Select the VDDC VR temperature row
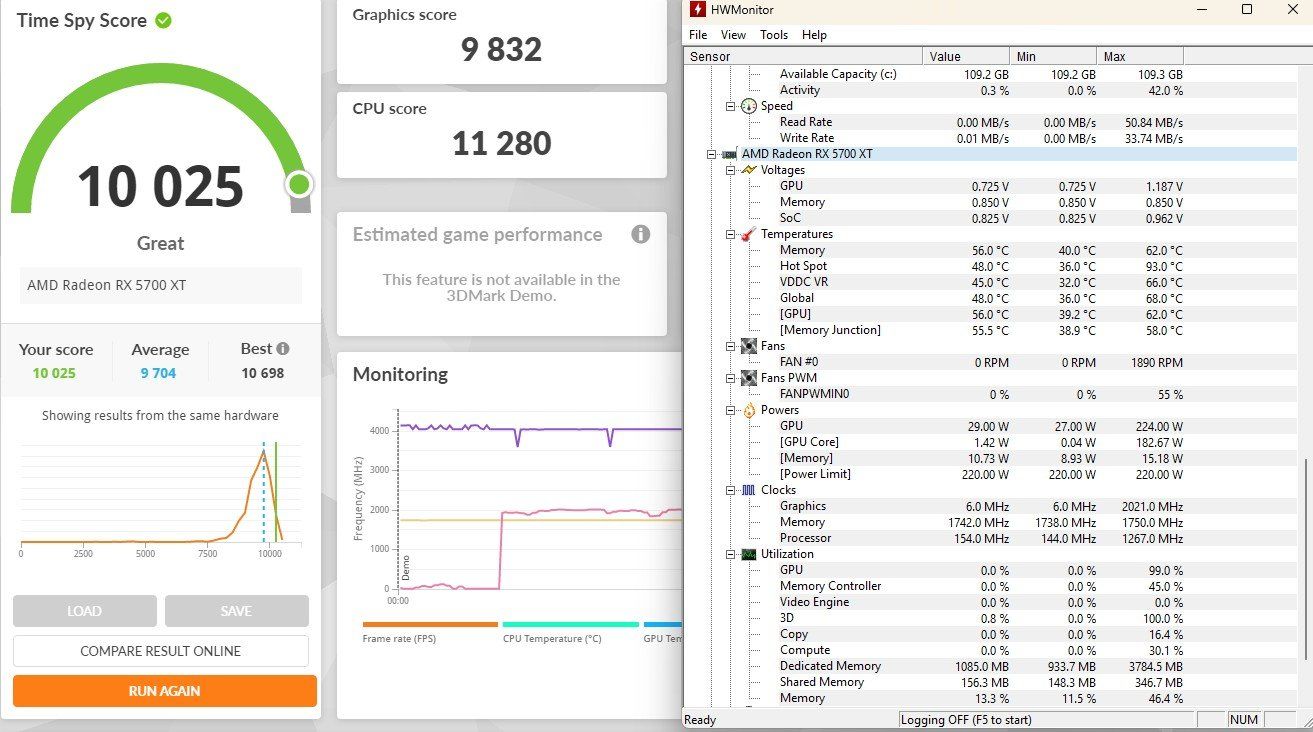Screen dimensions: 1313x732 tap(990, 282)
